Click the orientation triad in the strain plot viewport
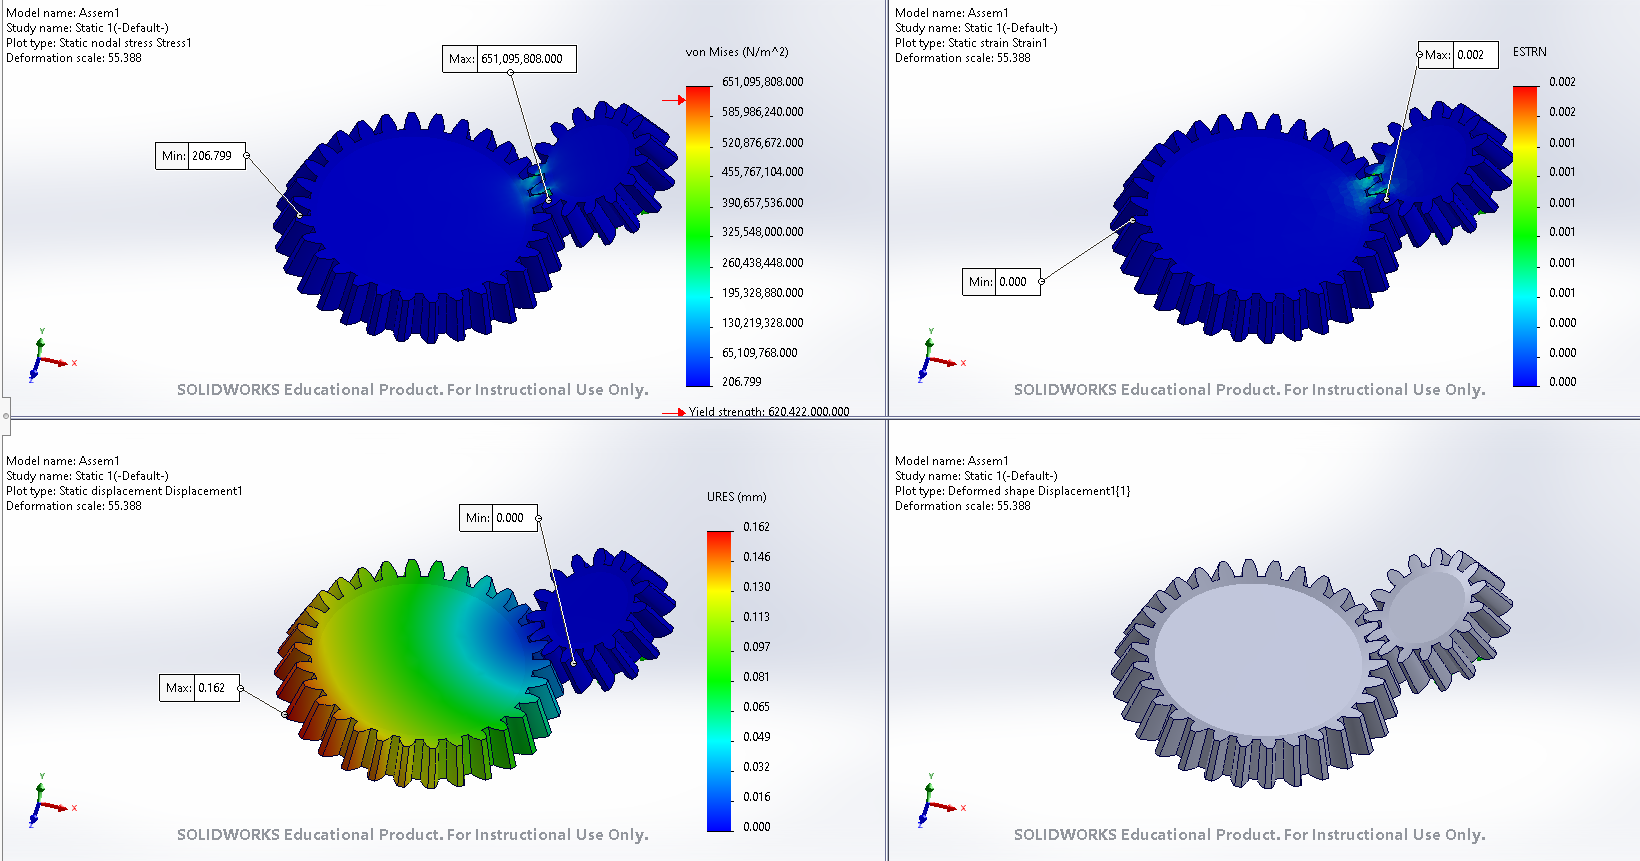 pyautogui.click(x=939, y=355)
